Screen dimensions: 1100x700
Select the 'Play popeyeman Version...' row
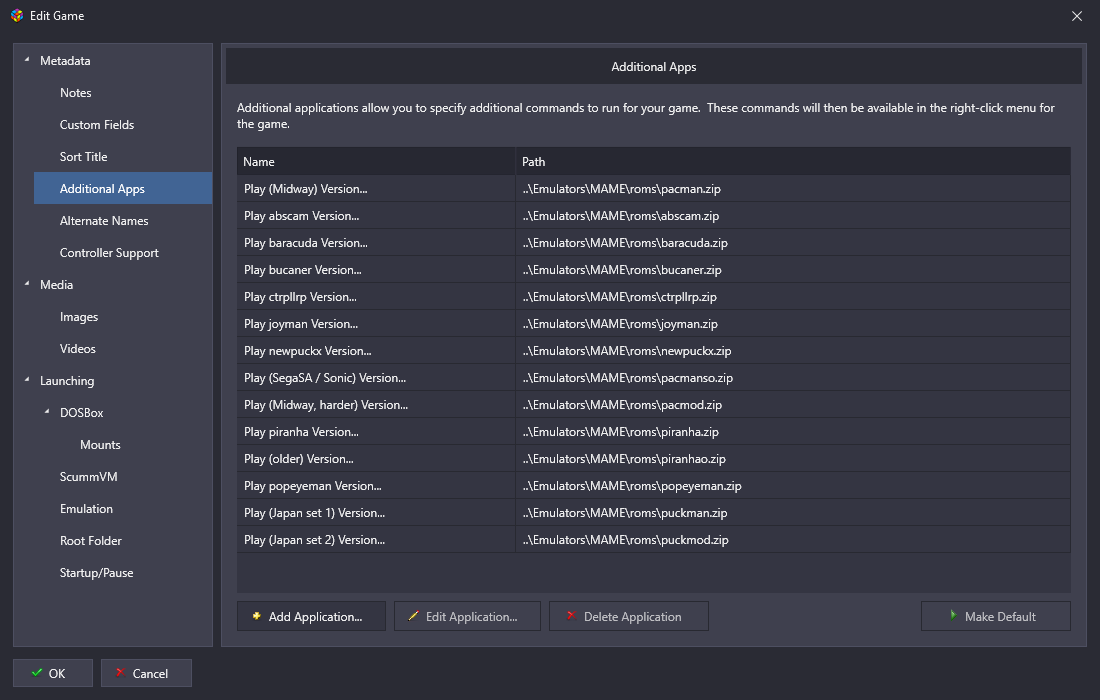pos(654,485)
